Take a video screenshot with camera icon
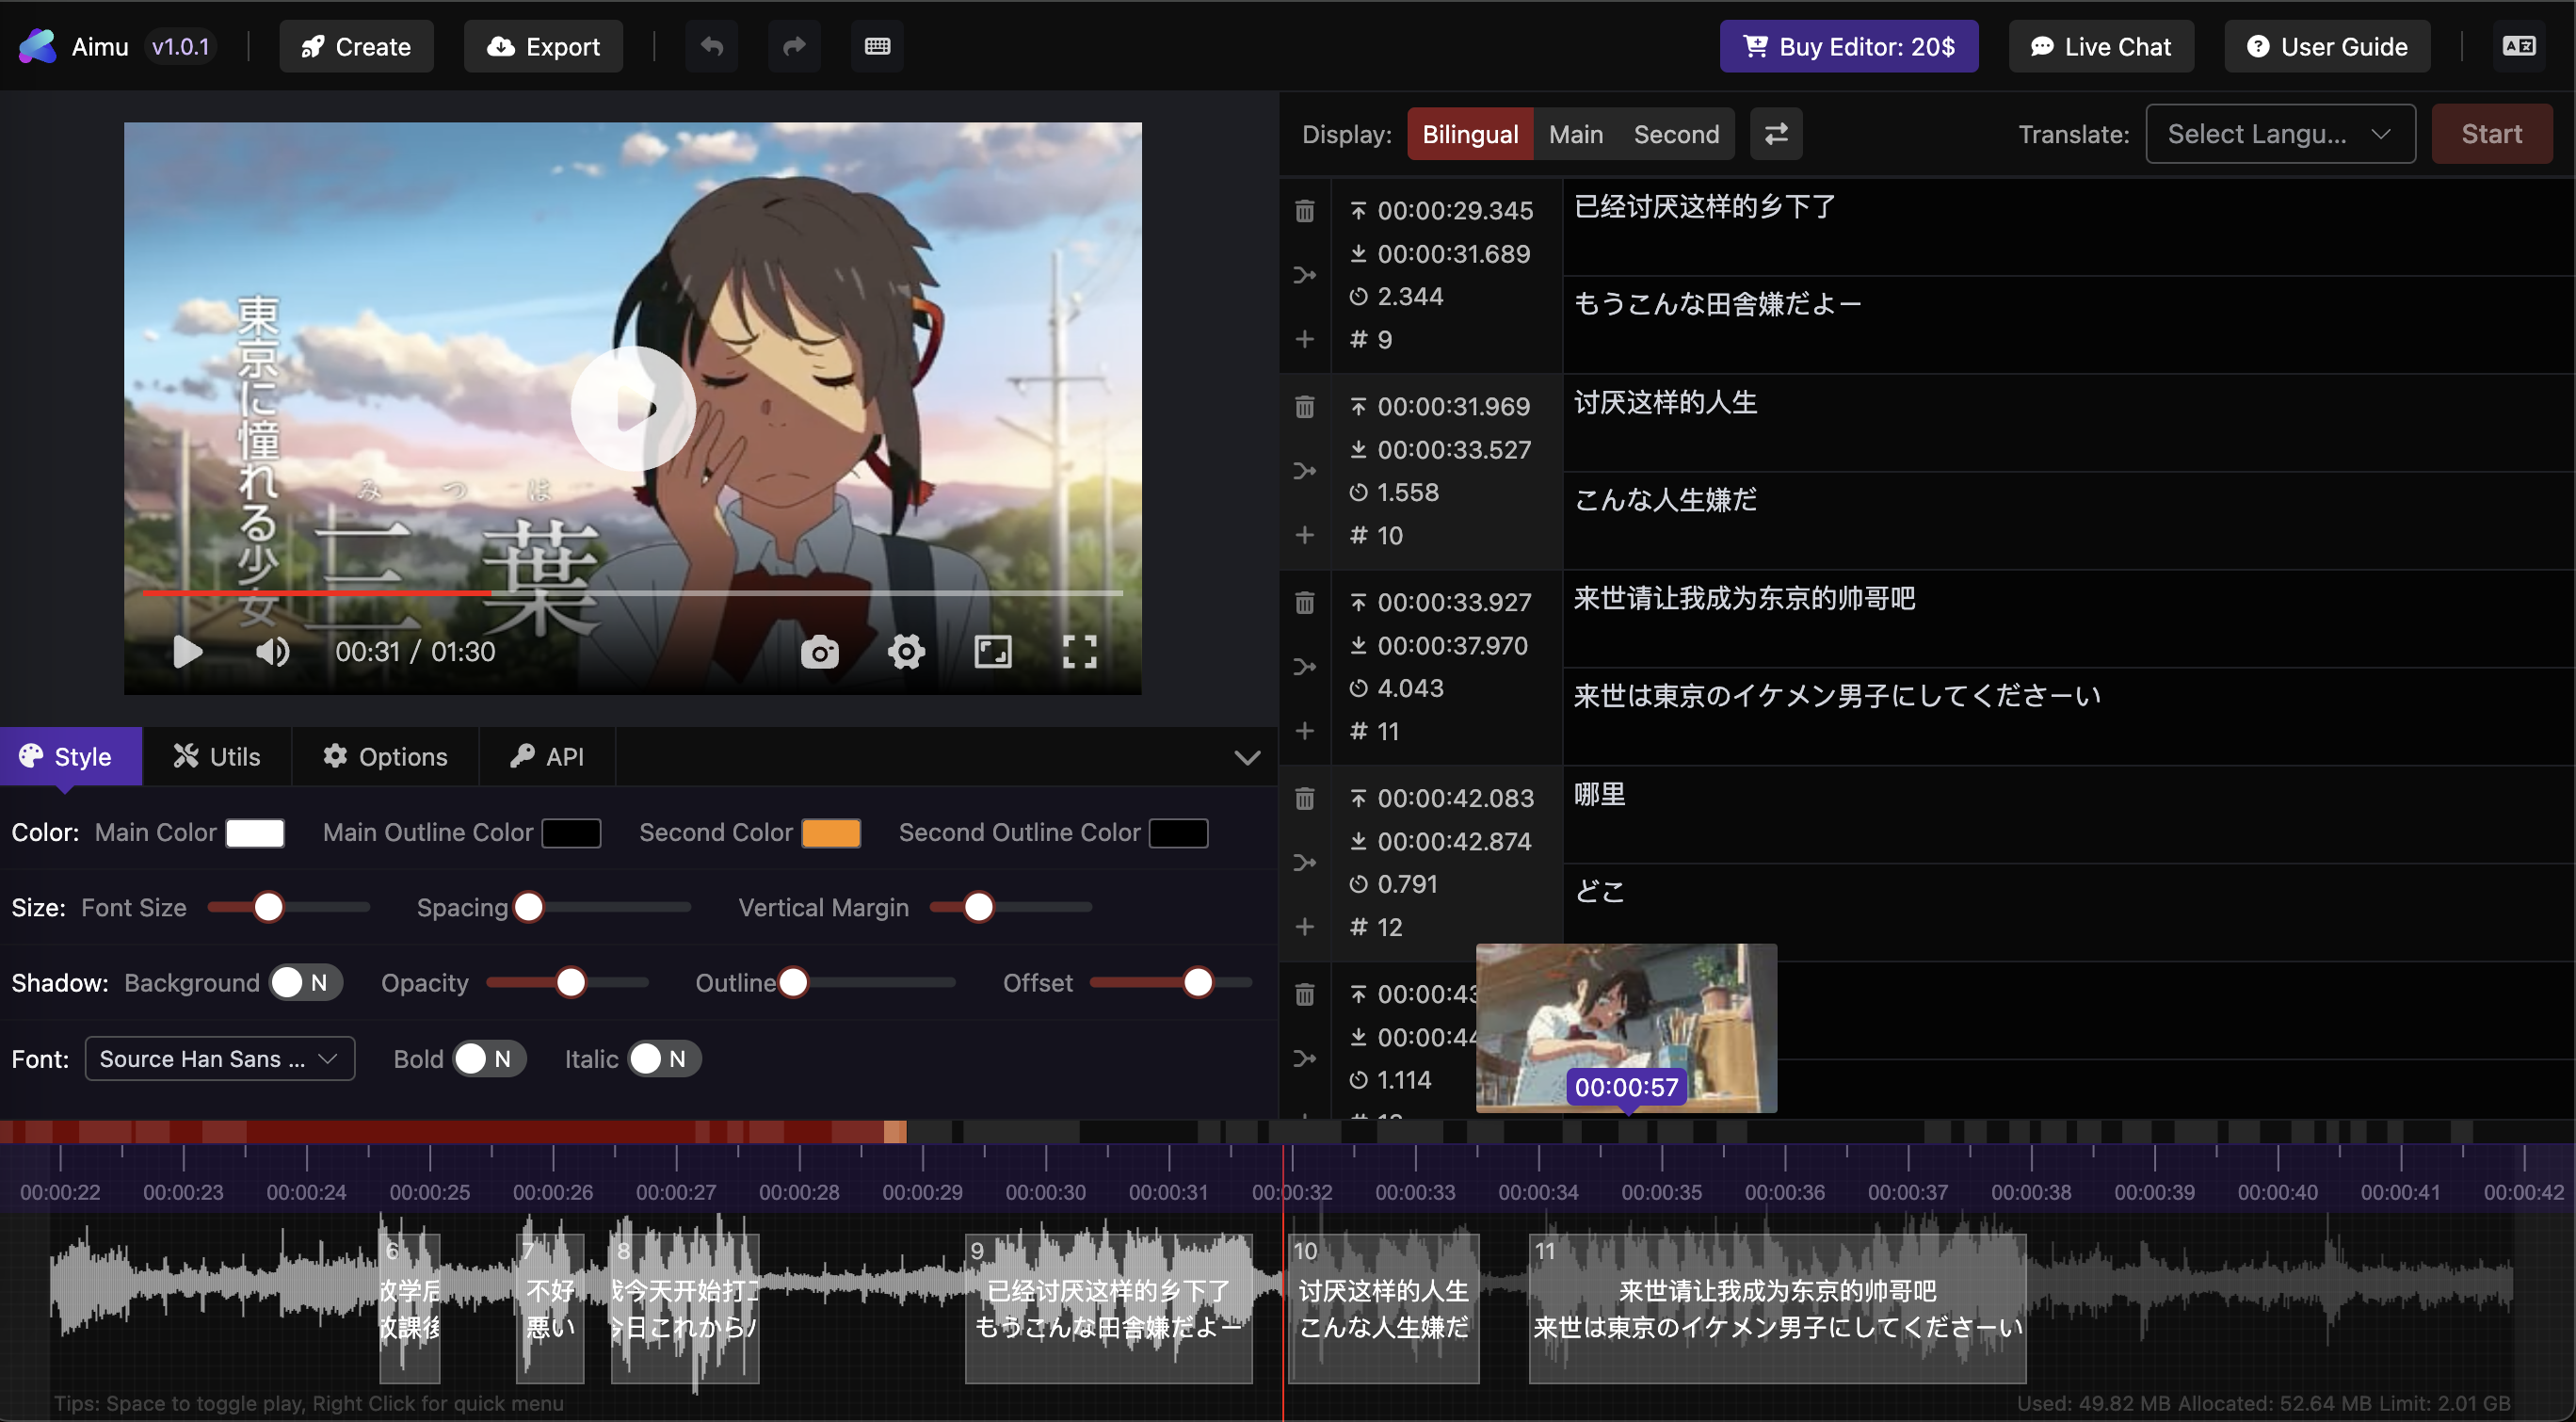The image size is (2576, 1422). 820,652
